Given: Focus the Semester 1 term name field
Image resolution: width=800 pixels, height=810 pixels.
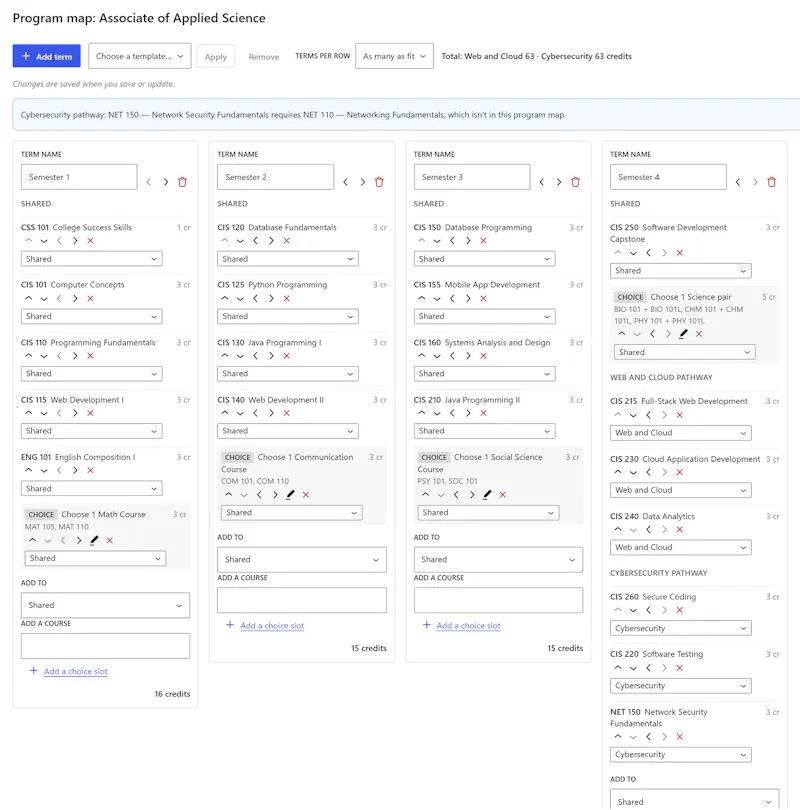Looking at the screenshot, I should pos(79,177).
